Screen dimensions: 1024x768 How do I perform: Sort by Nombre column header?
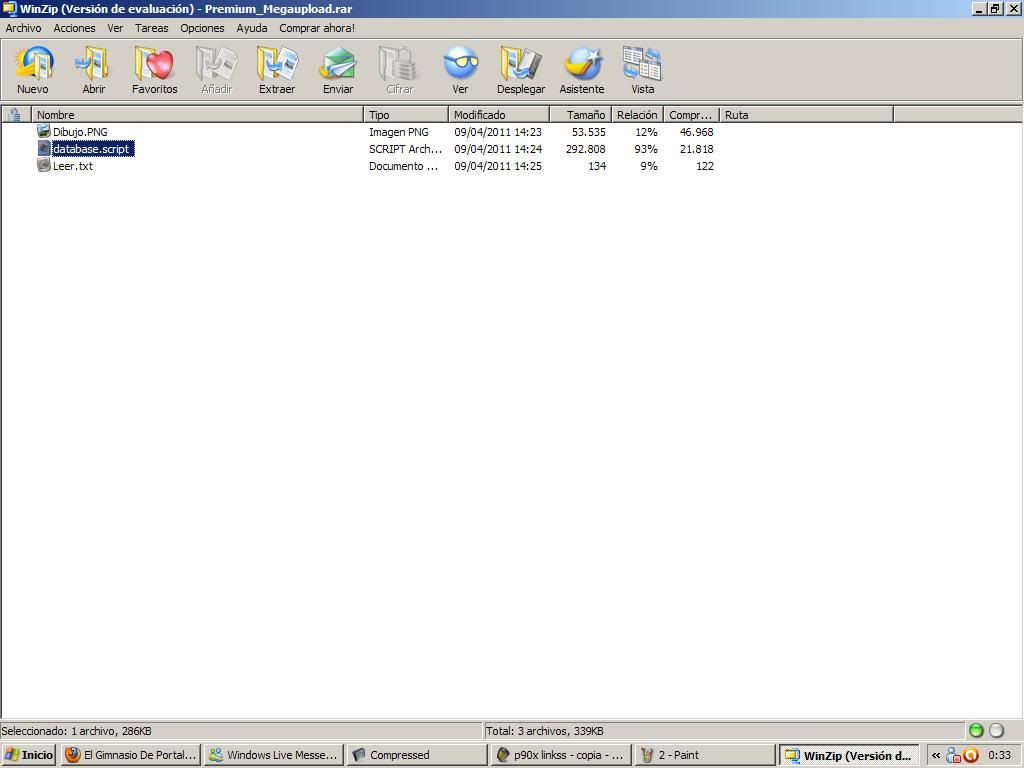coord(197,115)
